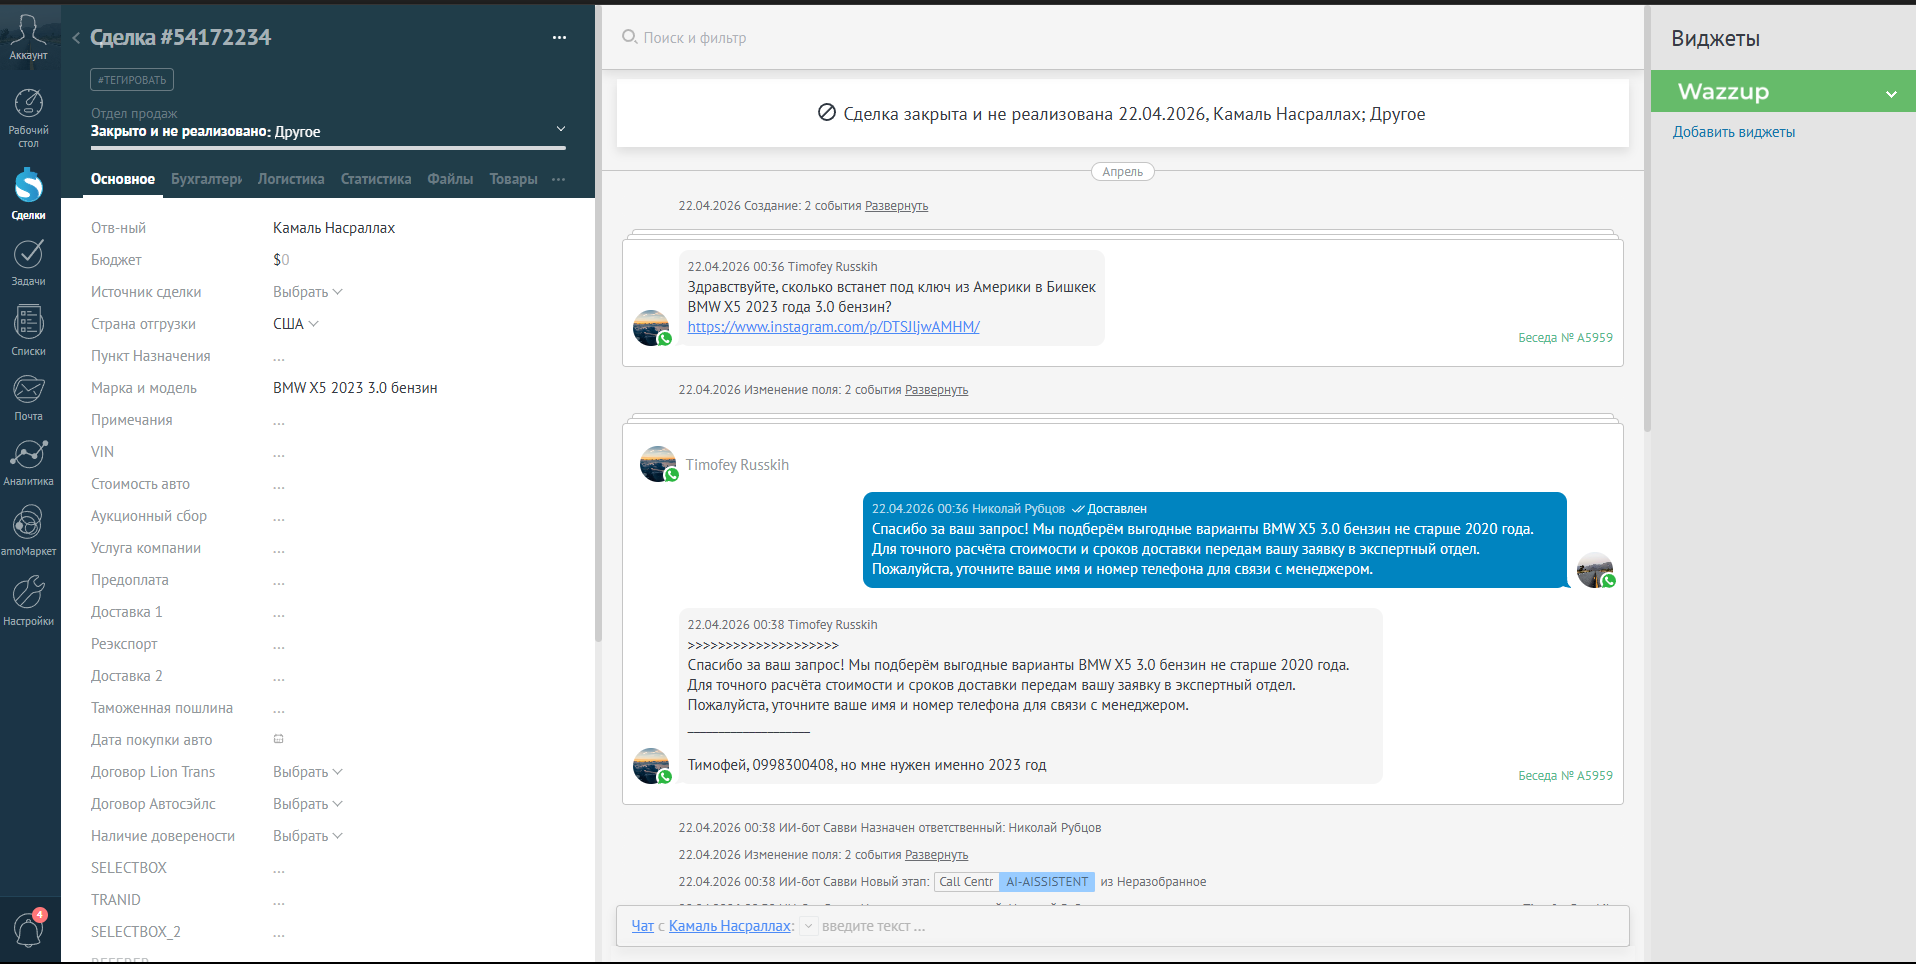Click the Примечания field value
Viewport: 1916px width, 964px height.
tap(279, 421)
